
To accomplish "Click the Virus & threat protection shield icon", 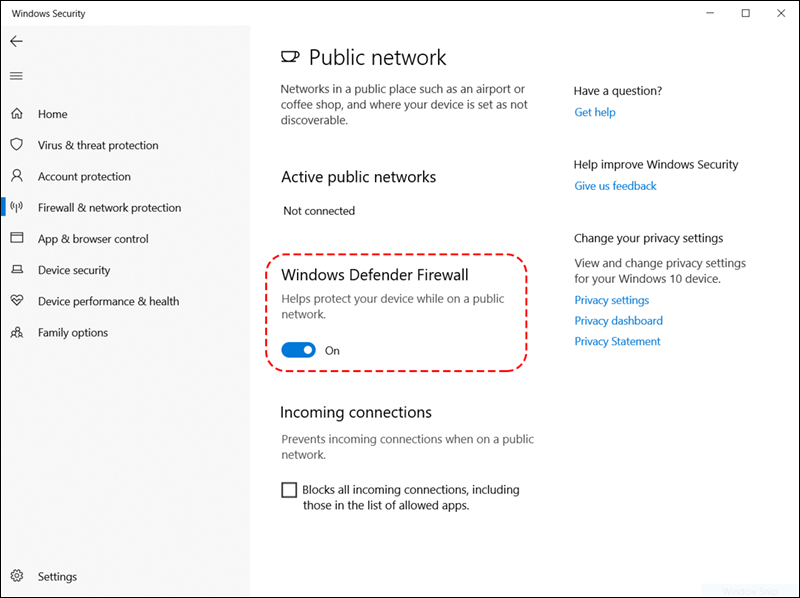I will (17, 144).
